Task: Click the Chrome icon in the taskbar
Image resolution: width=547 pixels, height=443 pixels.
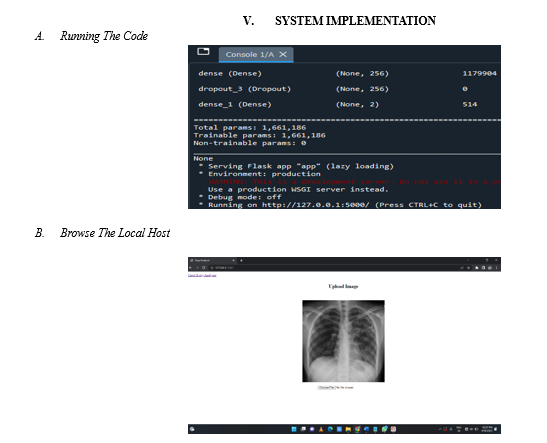Action: [x=357, y=429]
